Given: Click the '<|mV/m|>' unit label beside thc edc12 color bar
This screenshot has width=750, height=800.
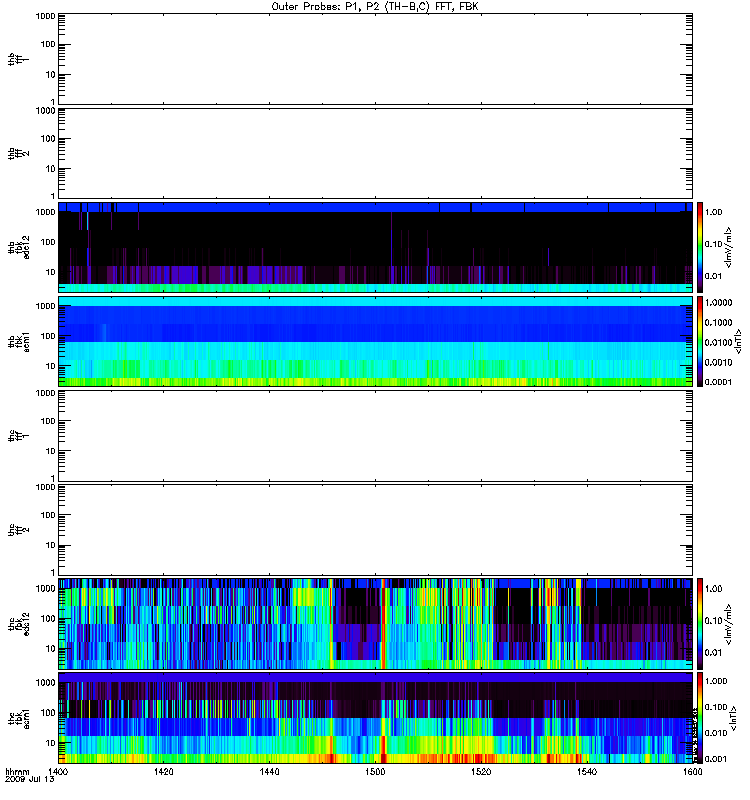Looking at the screenshot, I should (729, 624).
